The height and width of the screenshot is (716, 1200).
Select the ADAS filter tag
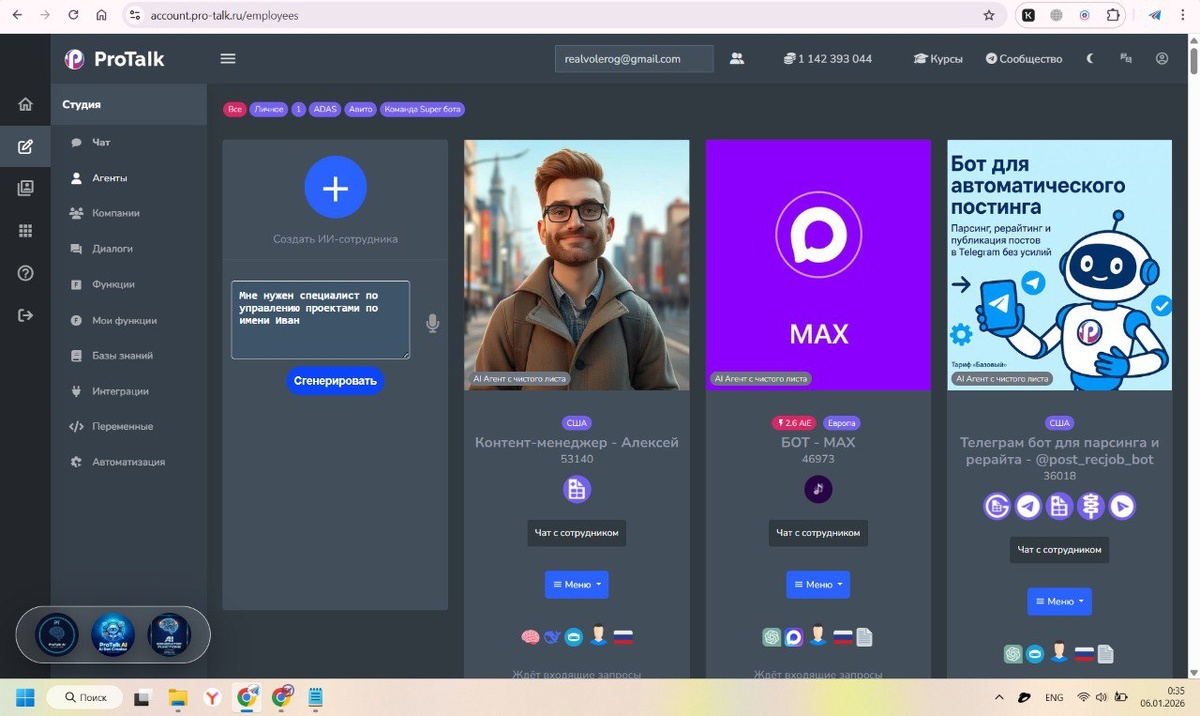coord(325,109)
